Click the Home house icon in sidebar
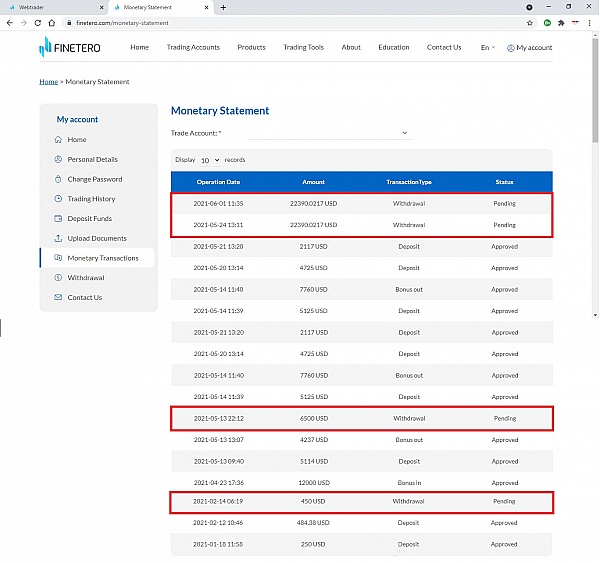Image resolution: width=600 pixels, height=563 pixels. (x=58, y=139)
